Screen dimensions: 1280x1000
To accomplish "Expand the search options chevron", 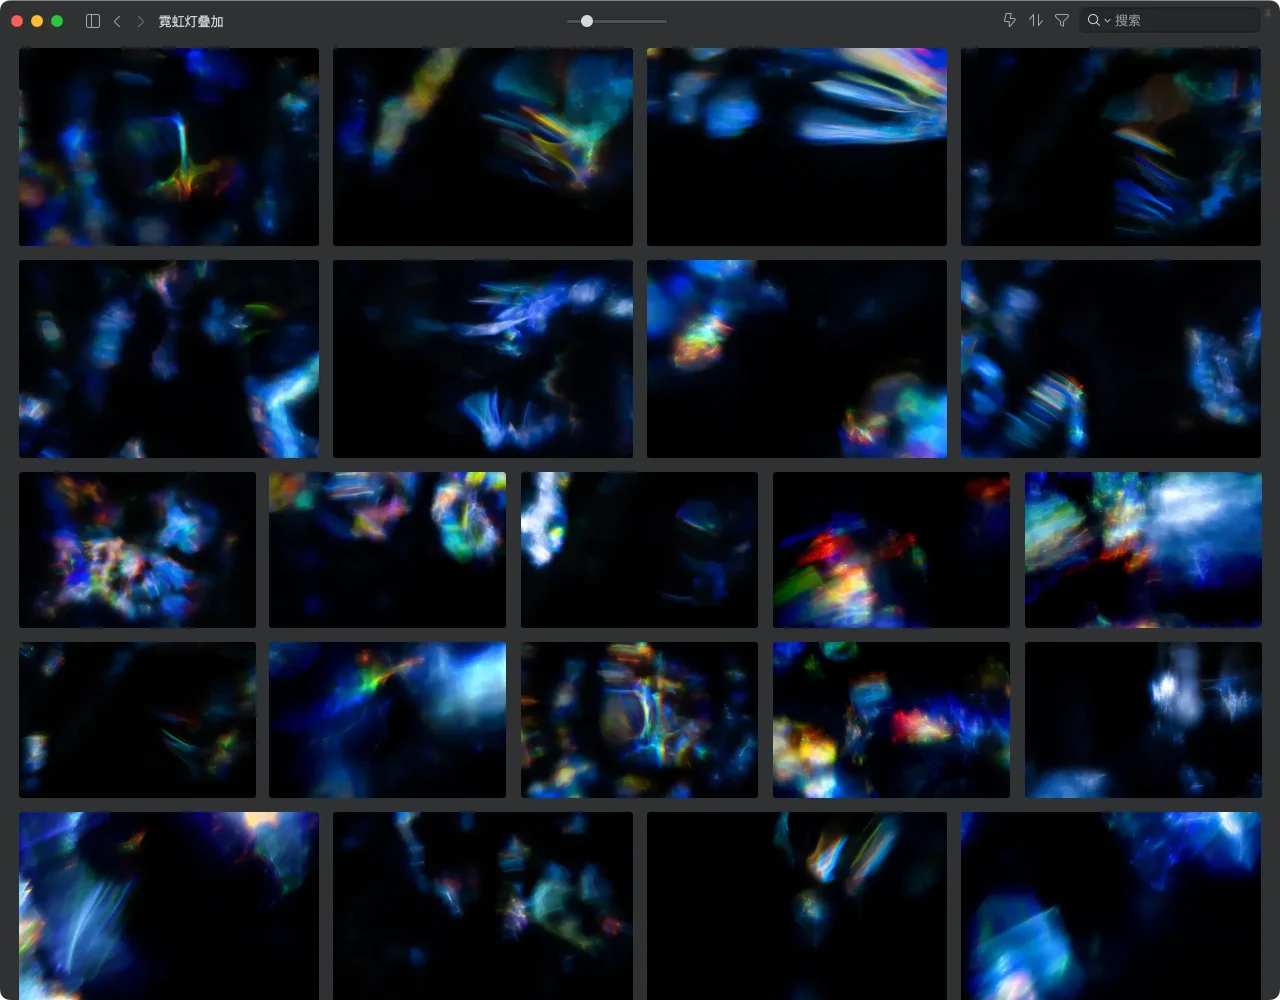I will click(x=1107, y=21).
